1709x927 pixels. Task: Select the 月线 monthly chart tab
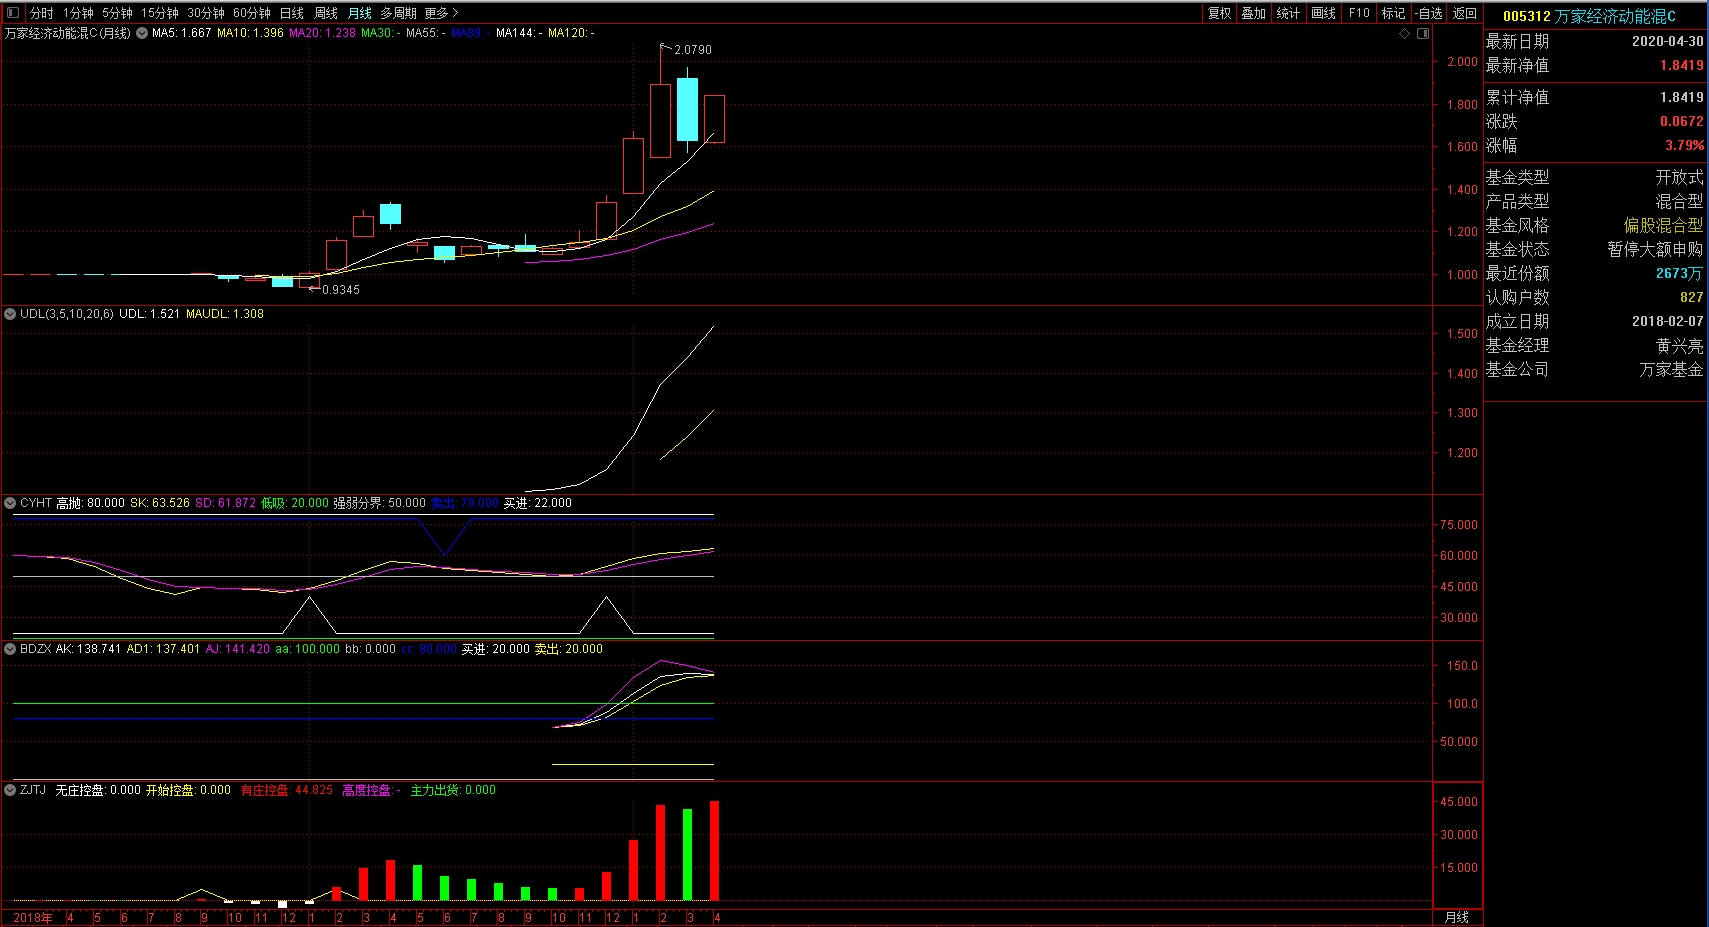tap(360, 13)
